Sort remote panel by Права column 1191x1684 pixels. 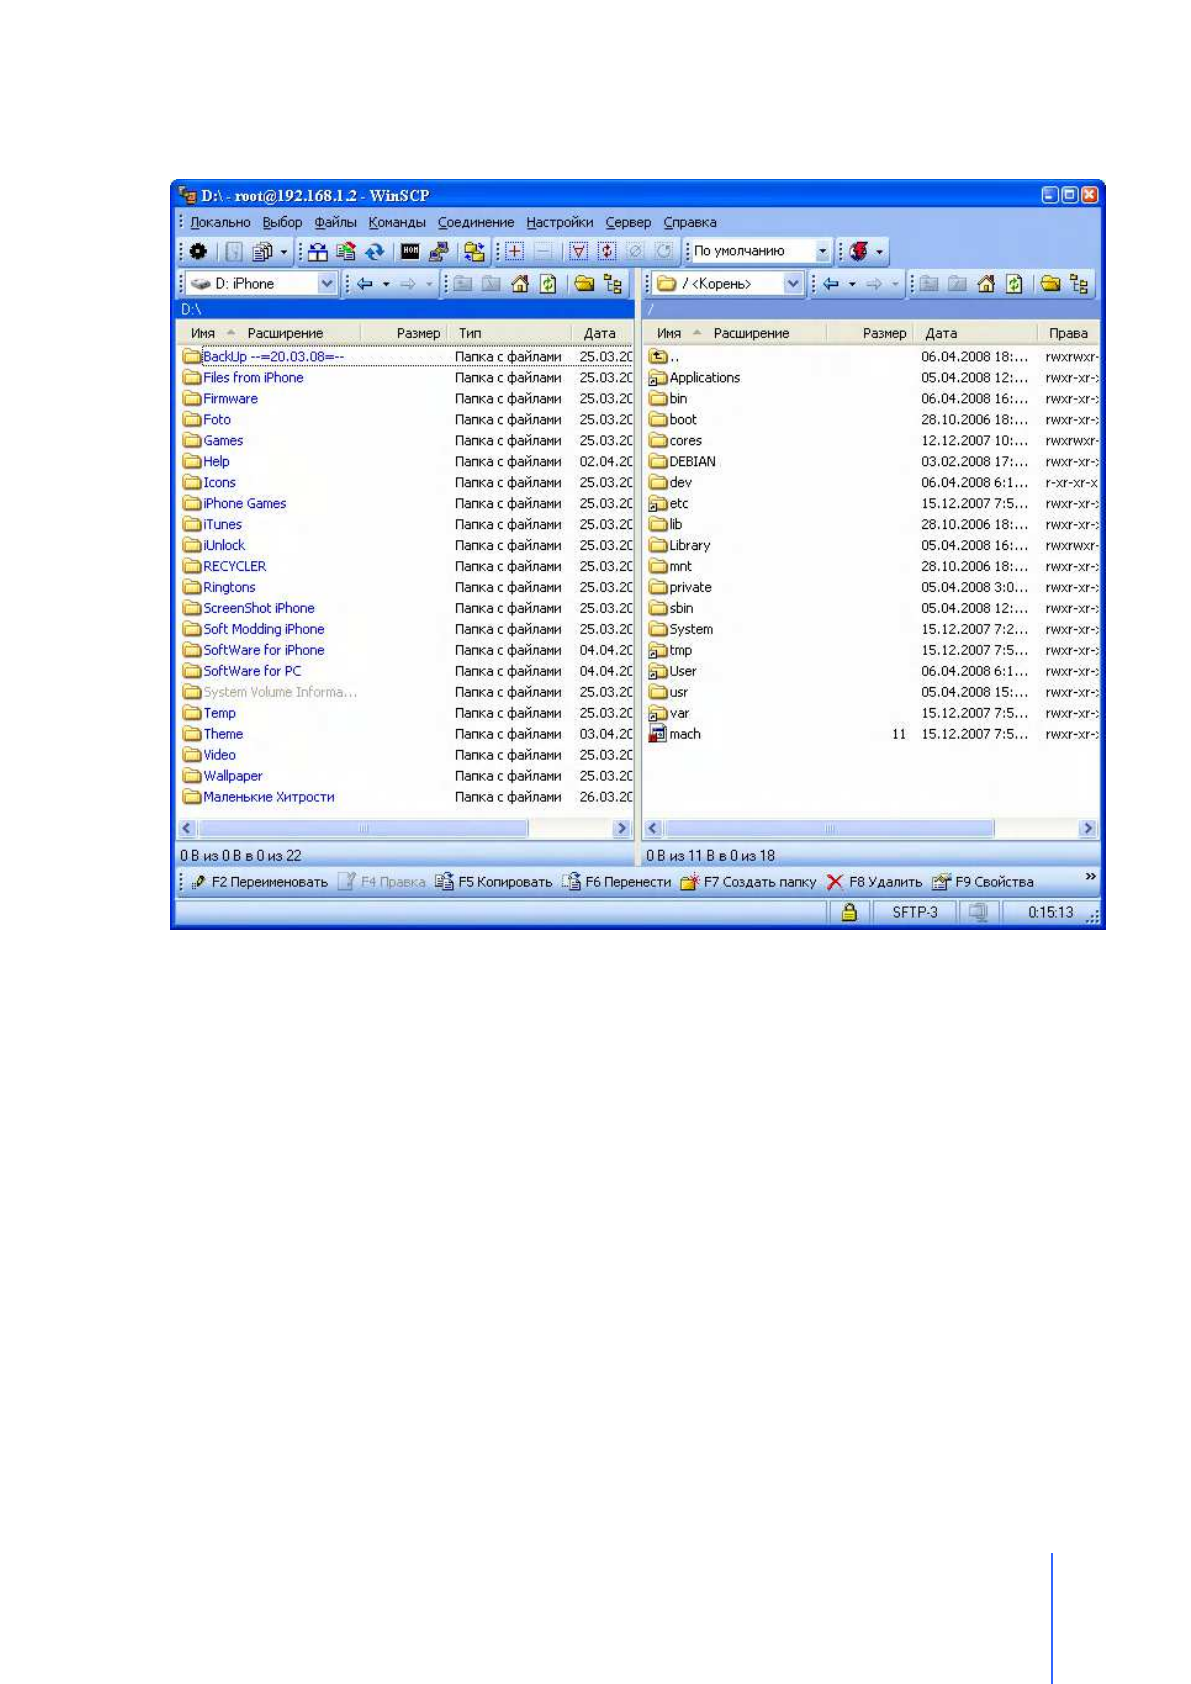pos(1068,333)
